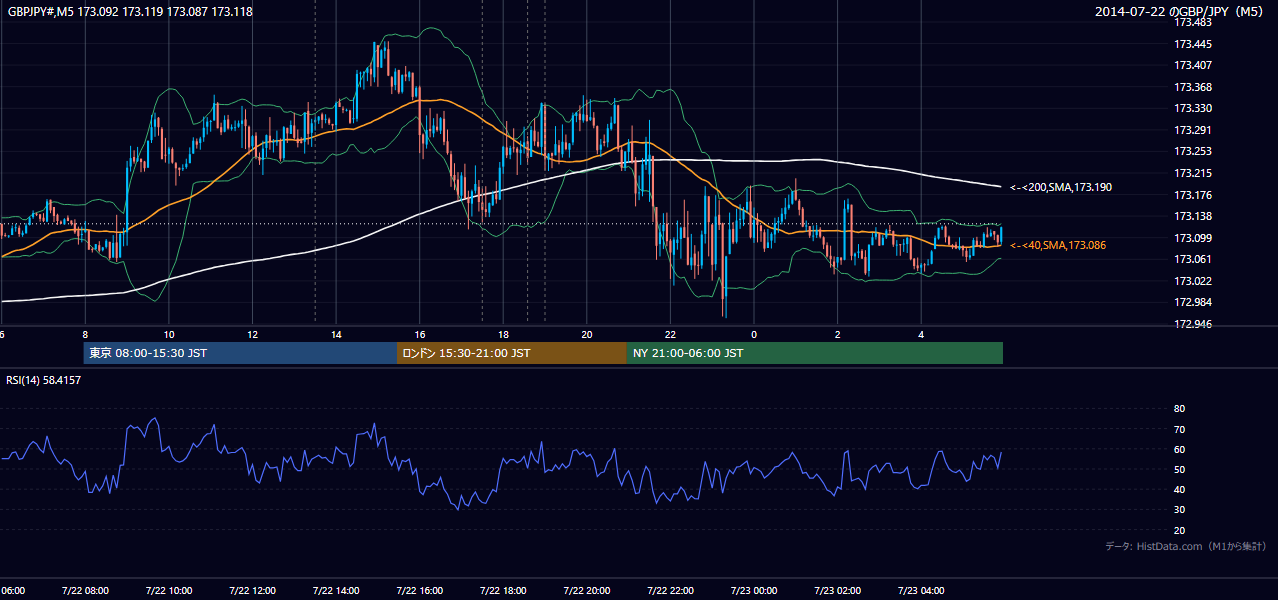
Task: Click price axis value 173.099
Action: click(1193, 238)
